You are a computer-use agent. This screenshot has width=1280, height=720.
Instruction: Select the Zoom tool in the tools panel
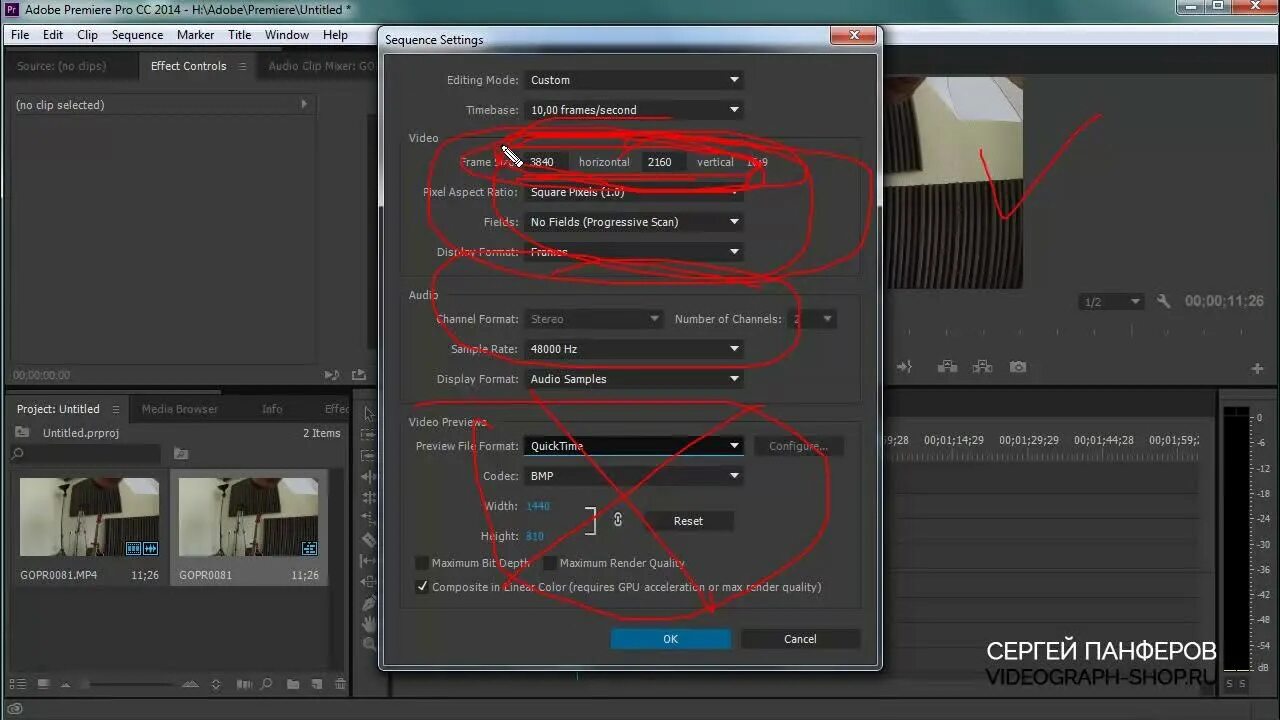coord(369,644)
